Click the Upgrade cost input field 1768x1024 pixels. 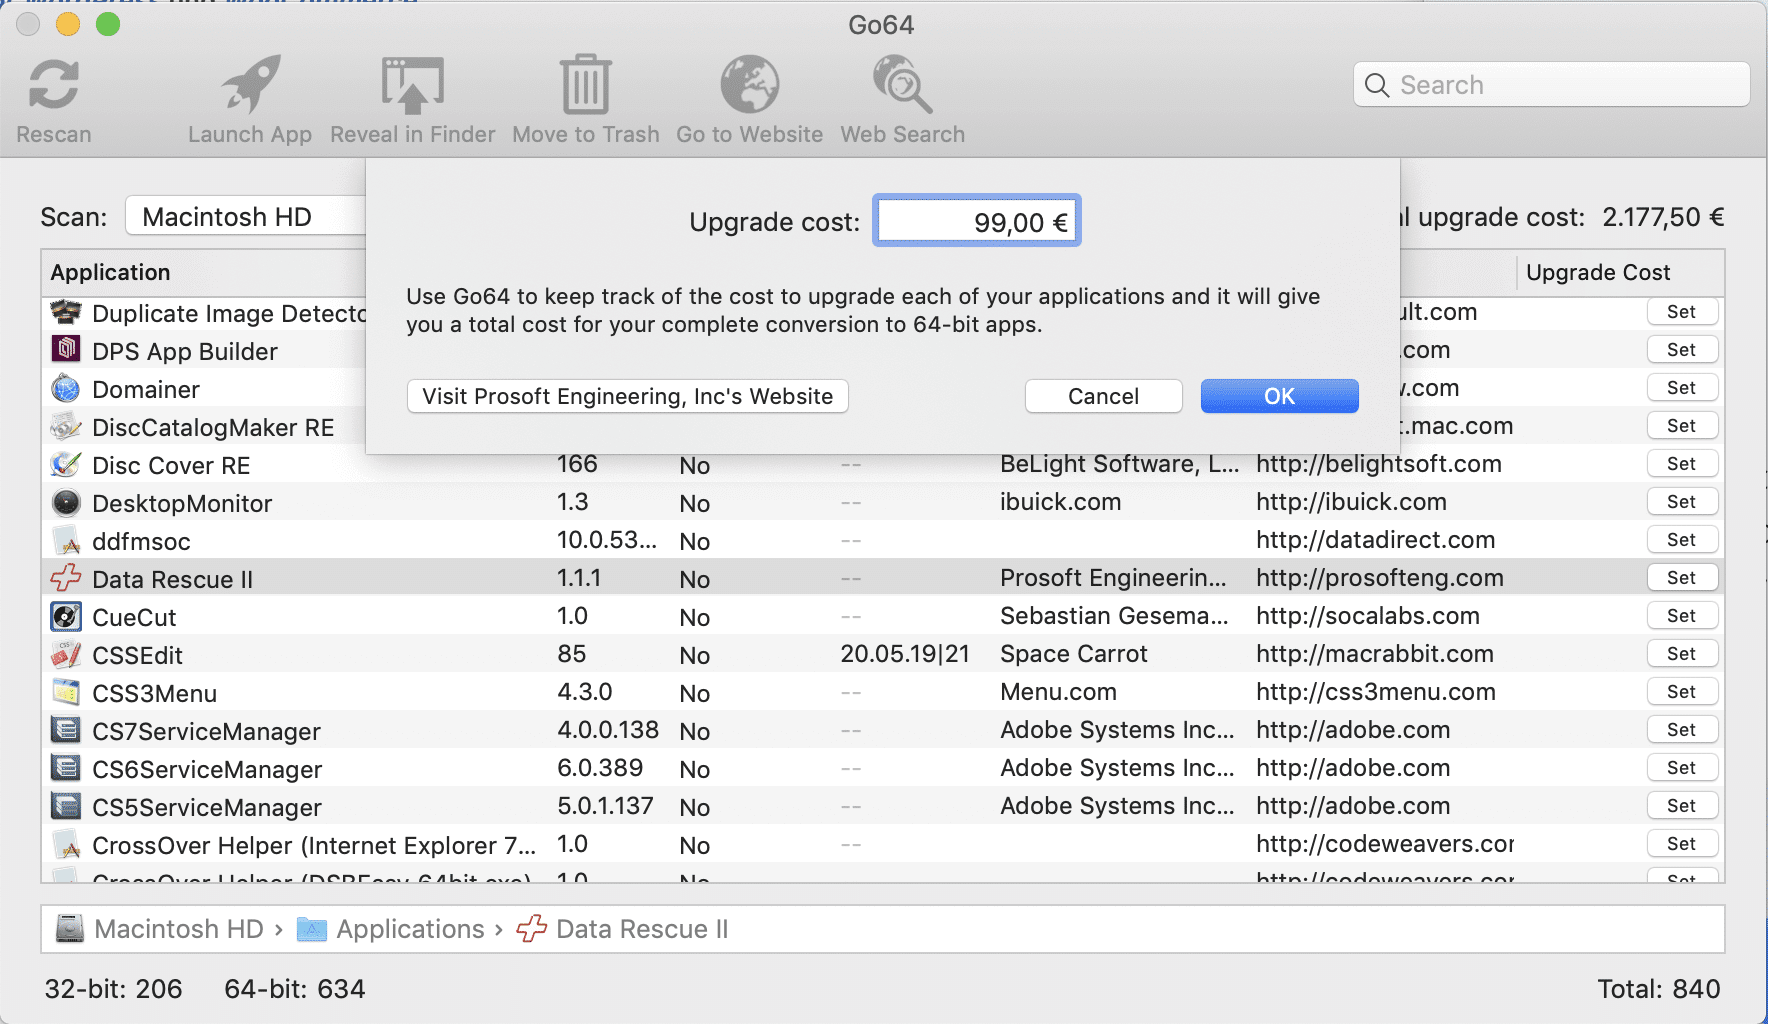(x=977, y=221)
